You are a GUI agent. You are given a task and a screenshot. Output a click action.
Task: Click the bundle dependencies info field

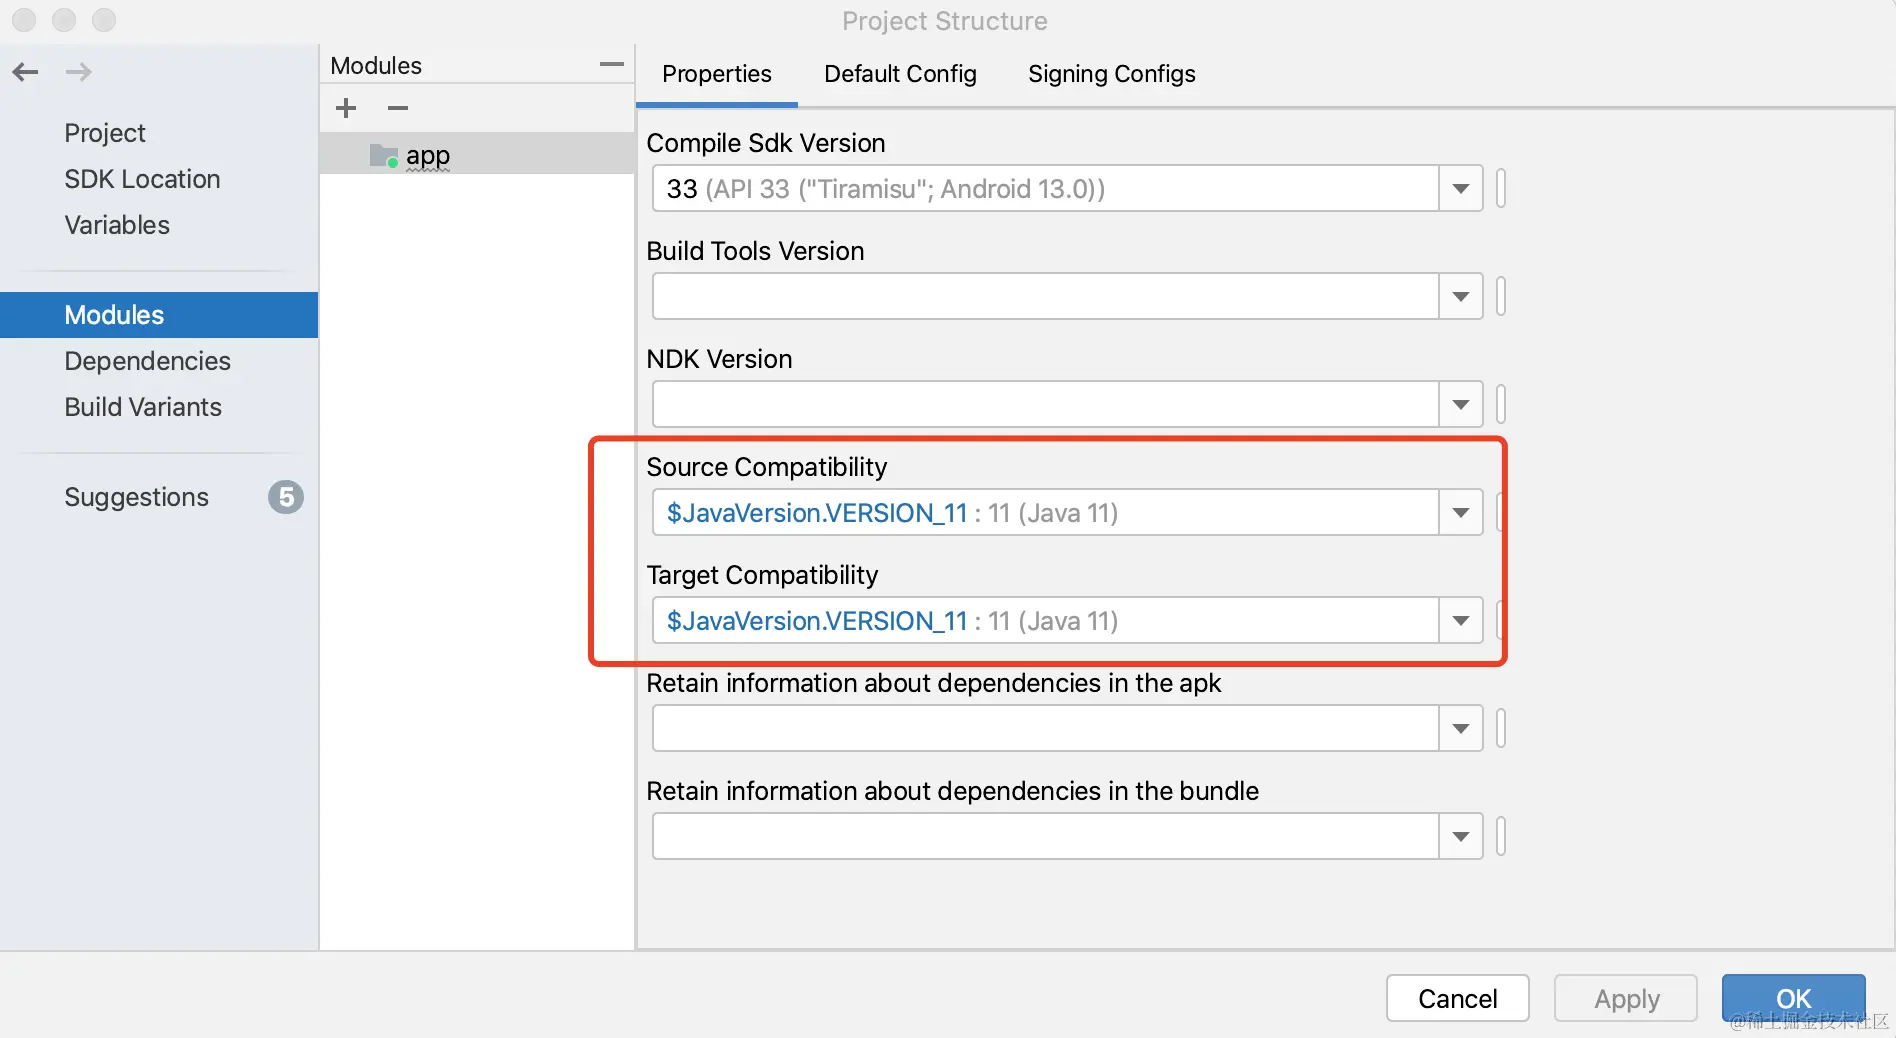[1046, 837]
